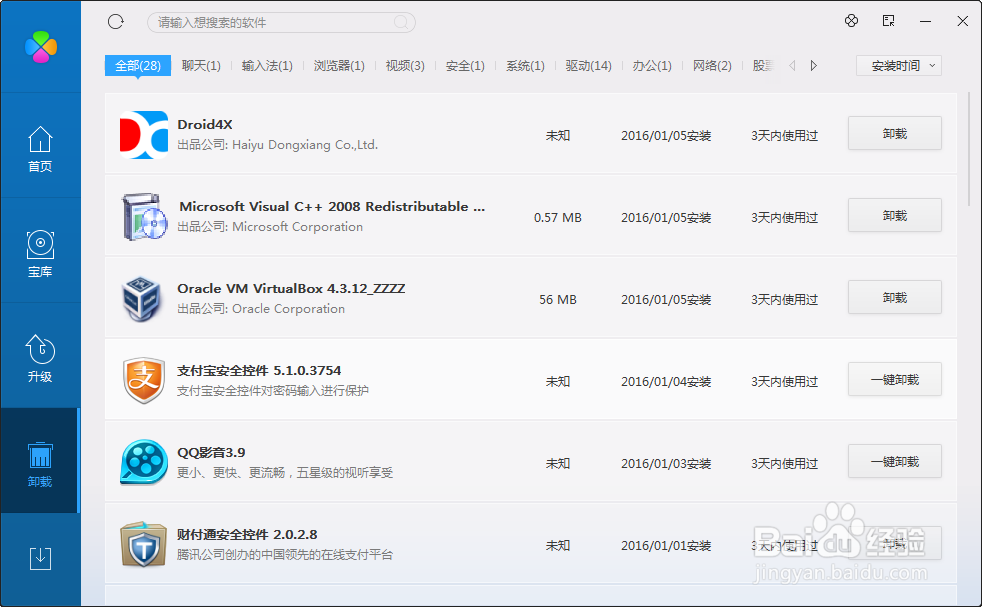Uninstall Oracle VM VirtualBox
This screenshot has height=607, width=982.
(894, 298)
